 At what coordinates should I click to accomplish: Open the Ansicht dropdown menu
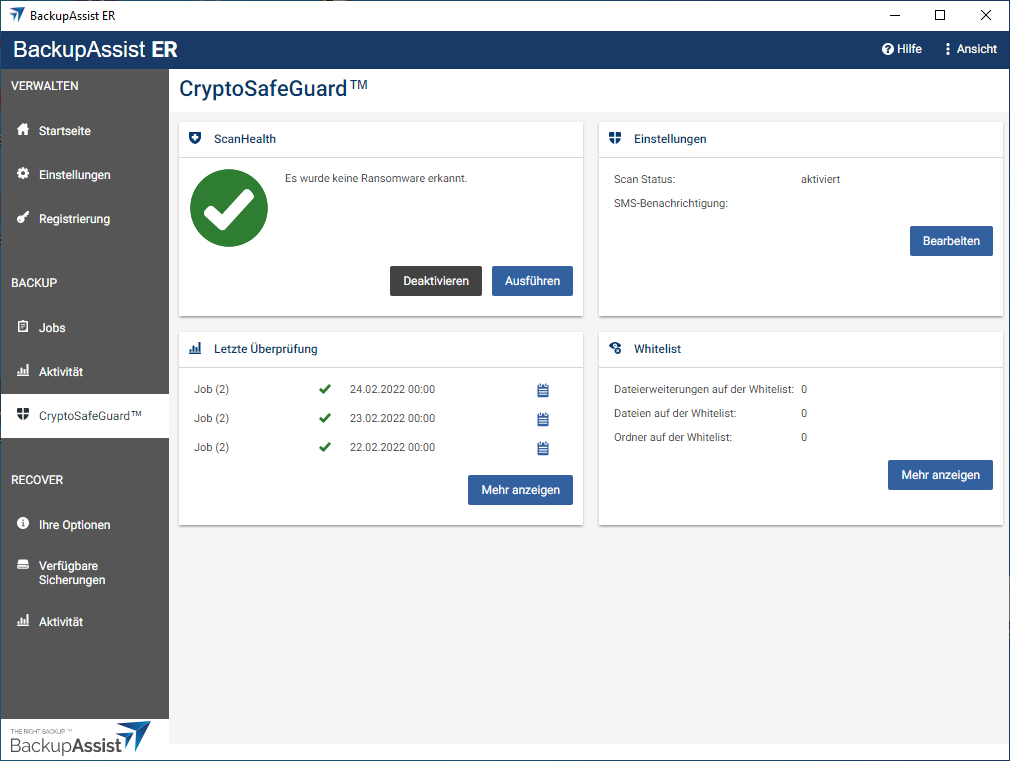pos(969,49)
